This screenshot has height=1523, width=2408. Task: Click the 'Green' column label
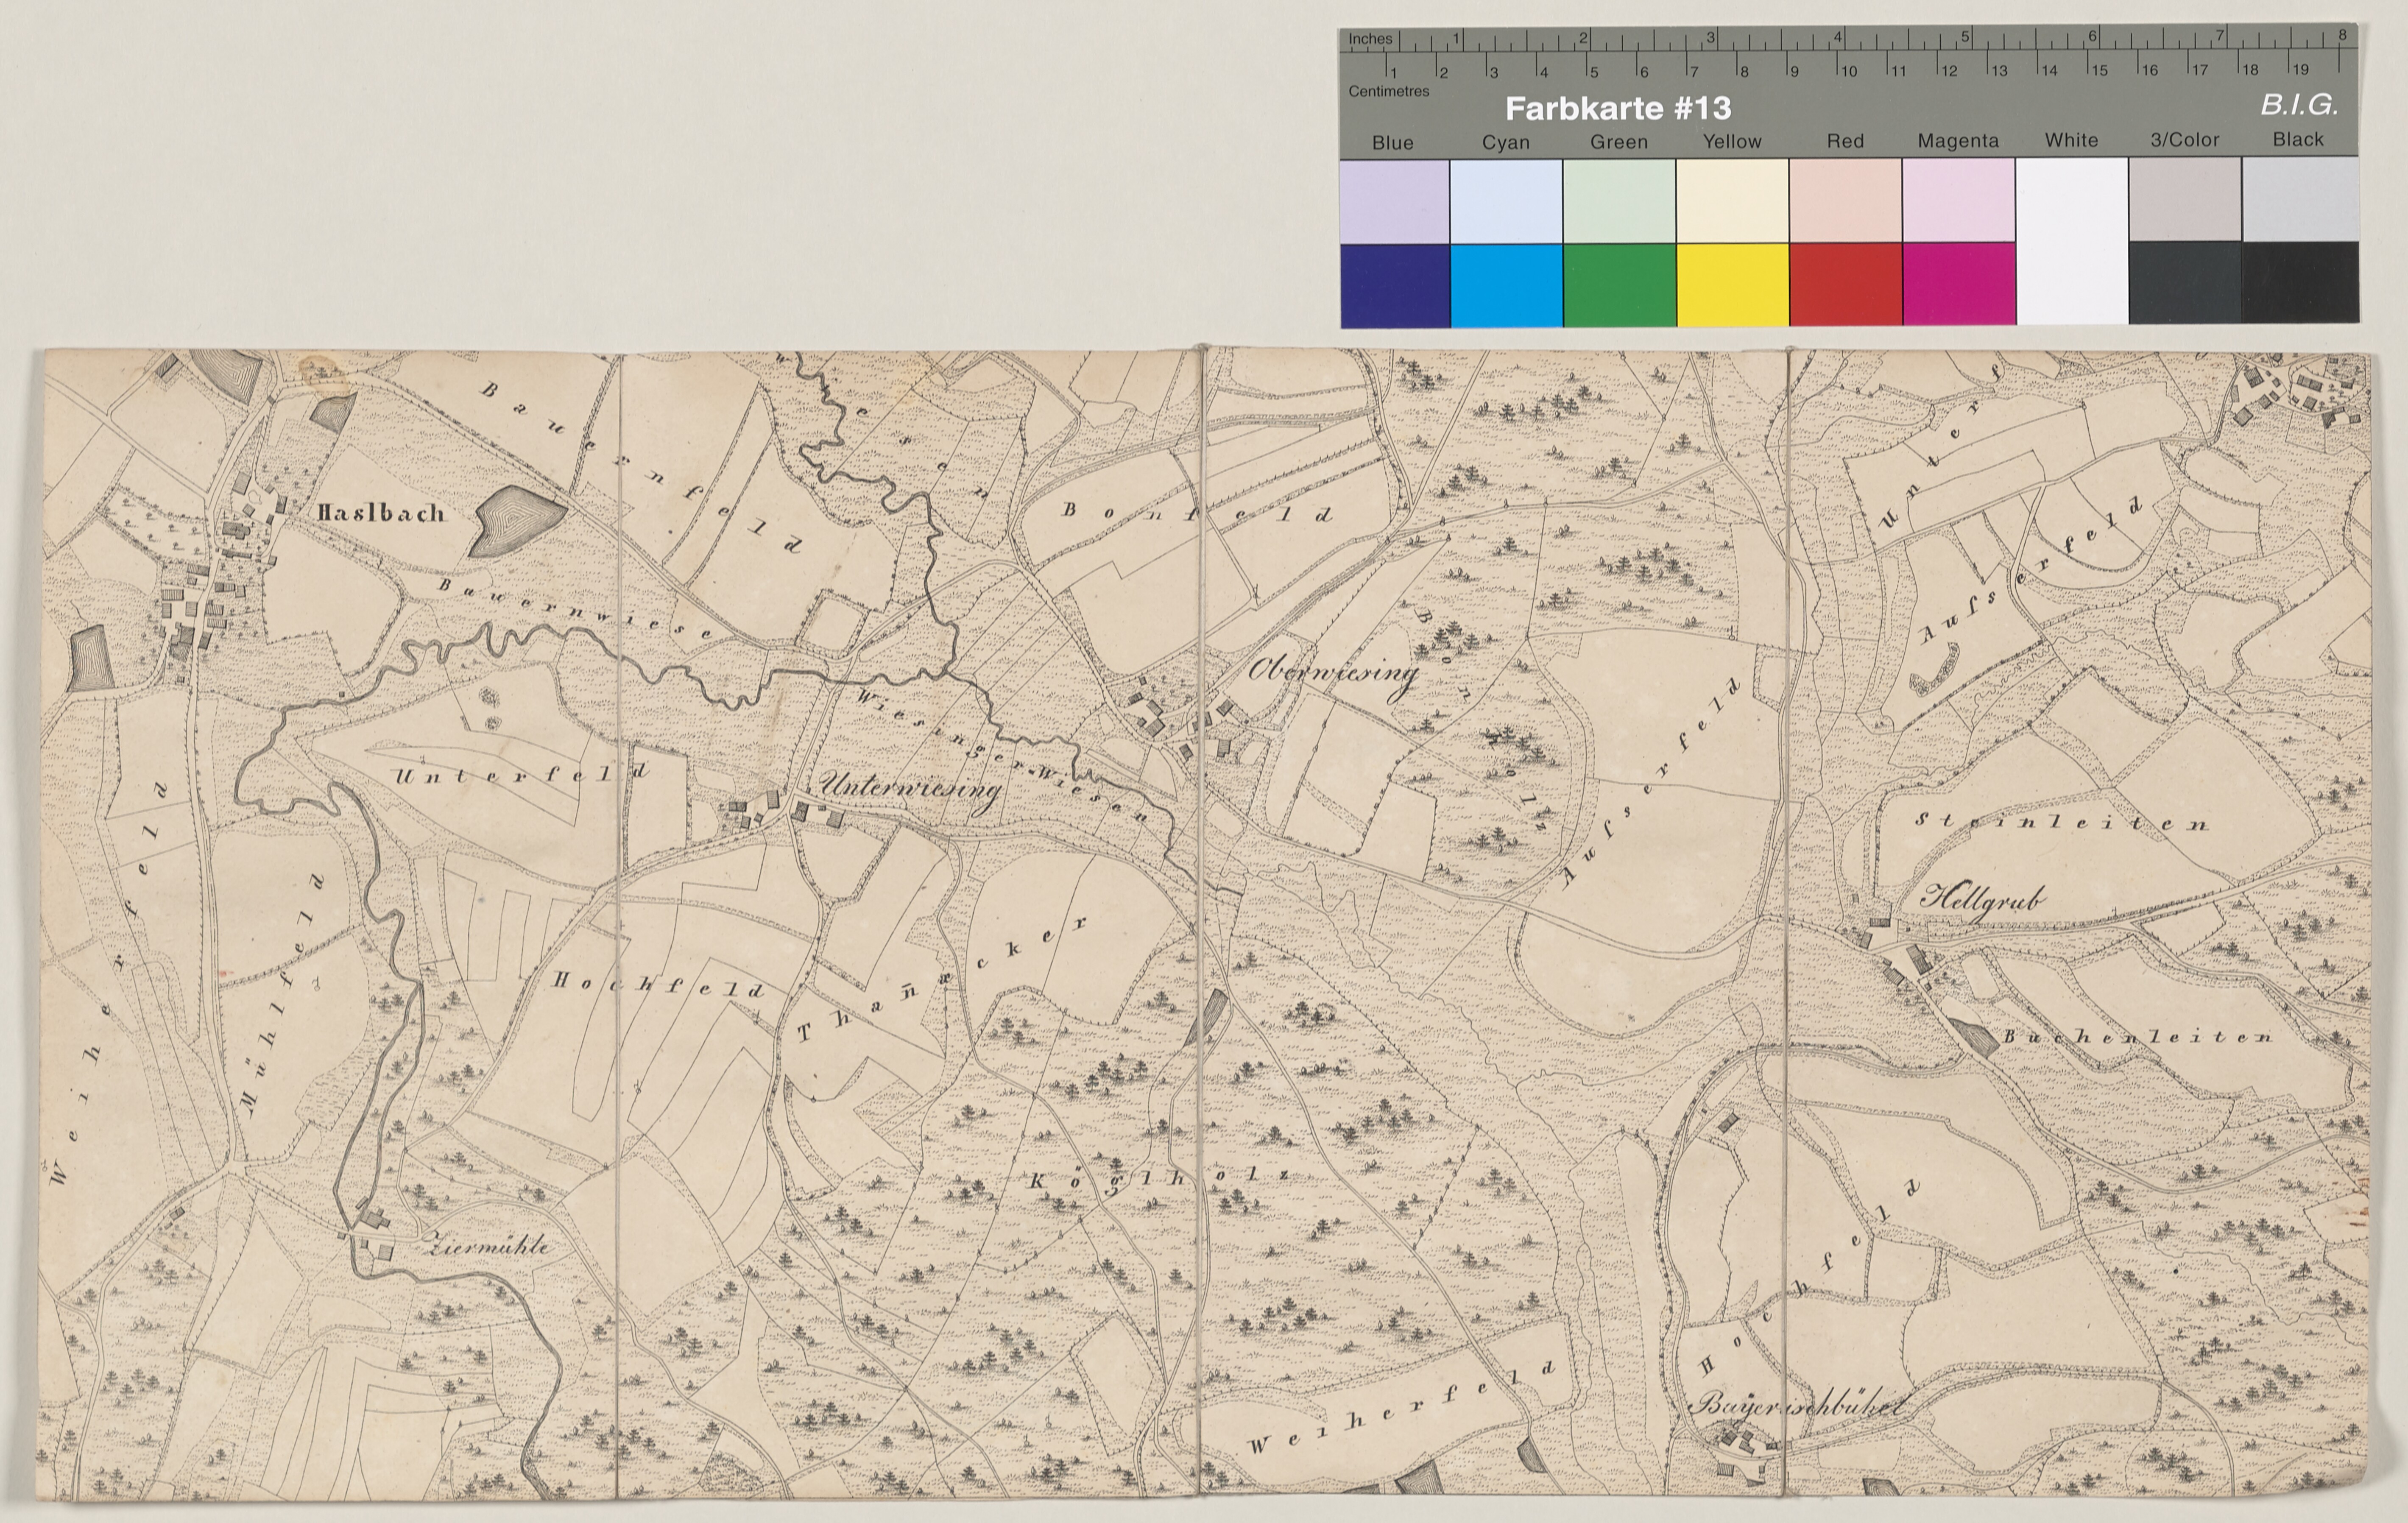click(1619, 142)
